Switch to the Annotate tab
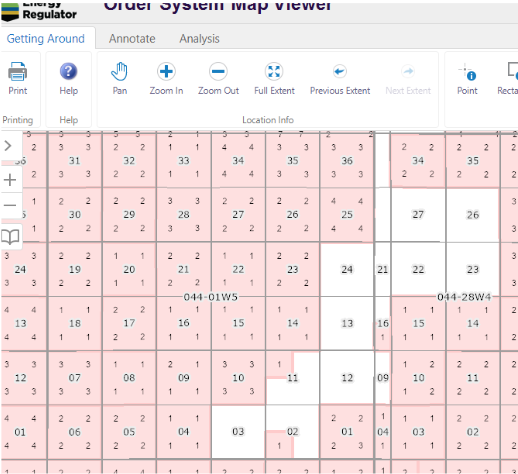The image size is (518, 474). (x=132, y=39)
